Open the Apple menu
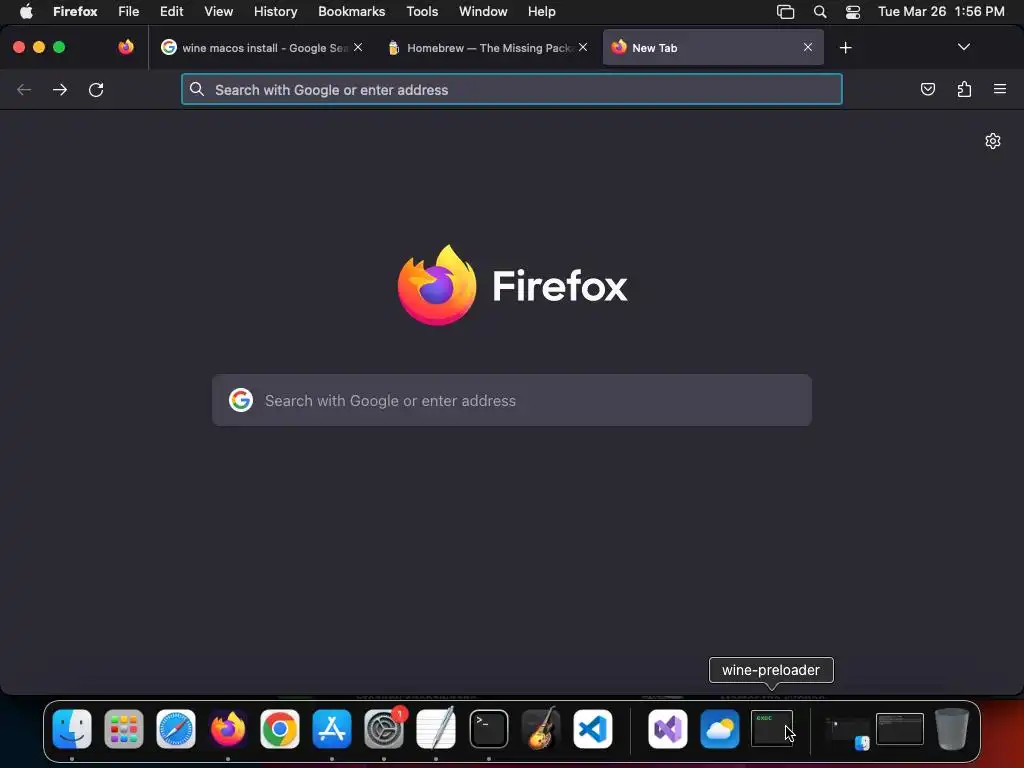The height and width of the screenshot is (768, 1024). [26, 11]
